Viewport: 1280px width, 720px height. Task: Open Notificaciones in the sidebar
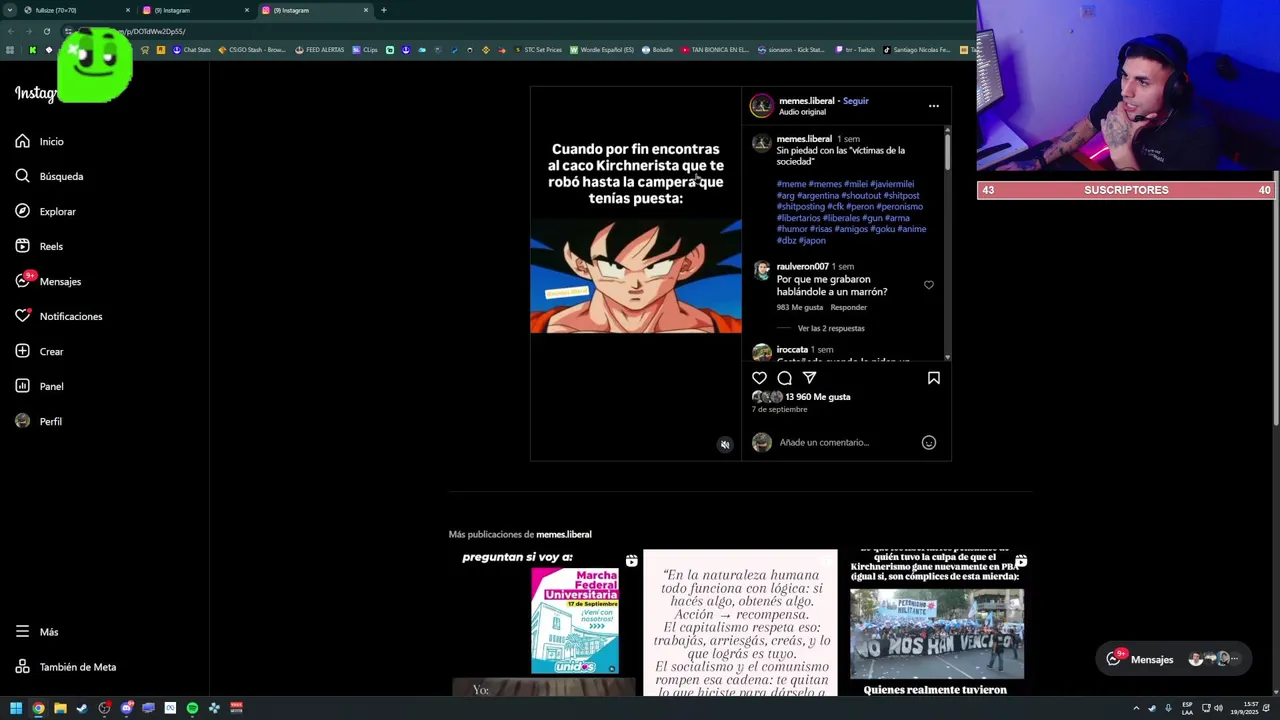(59, 317)
